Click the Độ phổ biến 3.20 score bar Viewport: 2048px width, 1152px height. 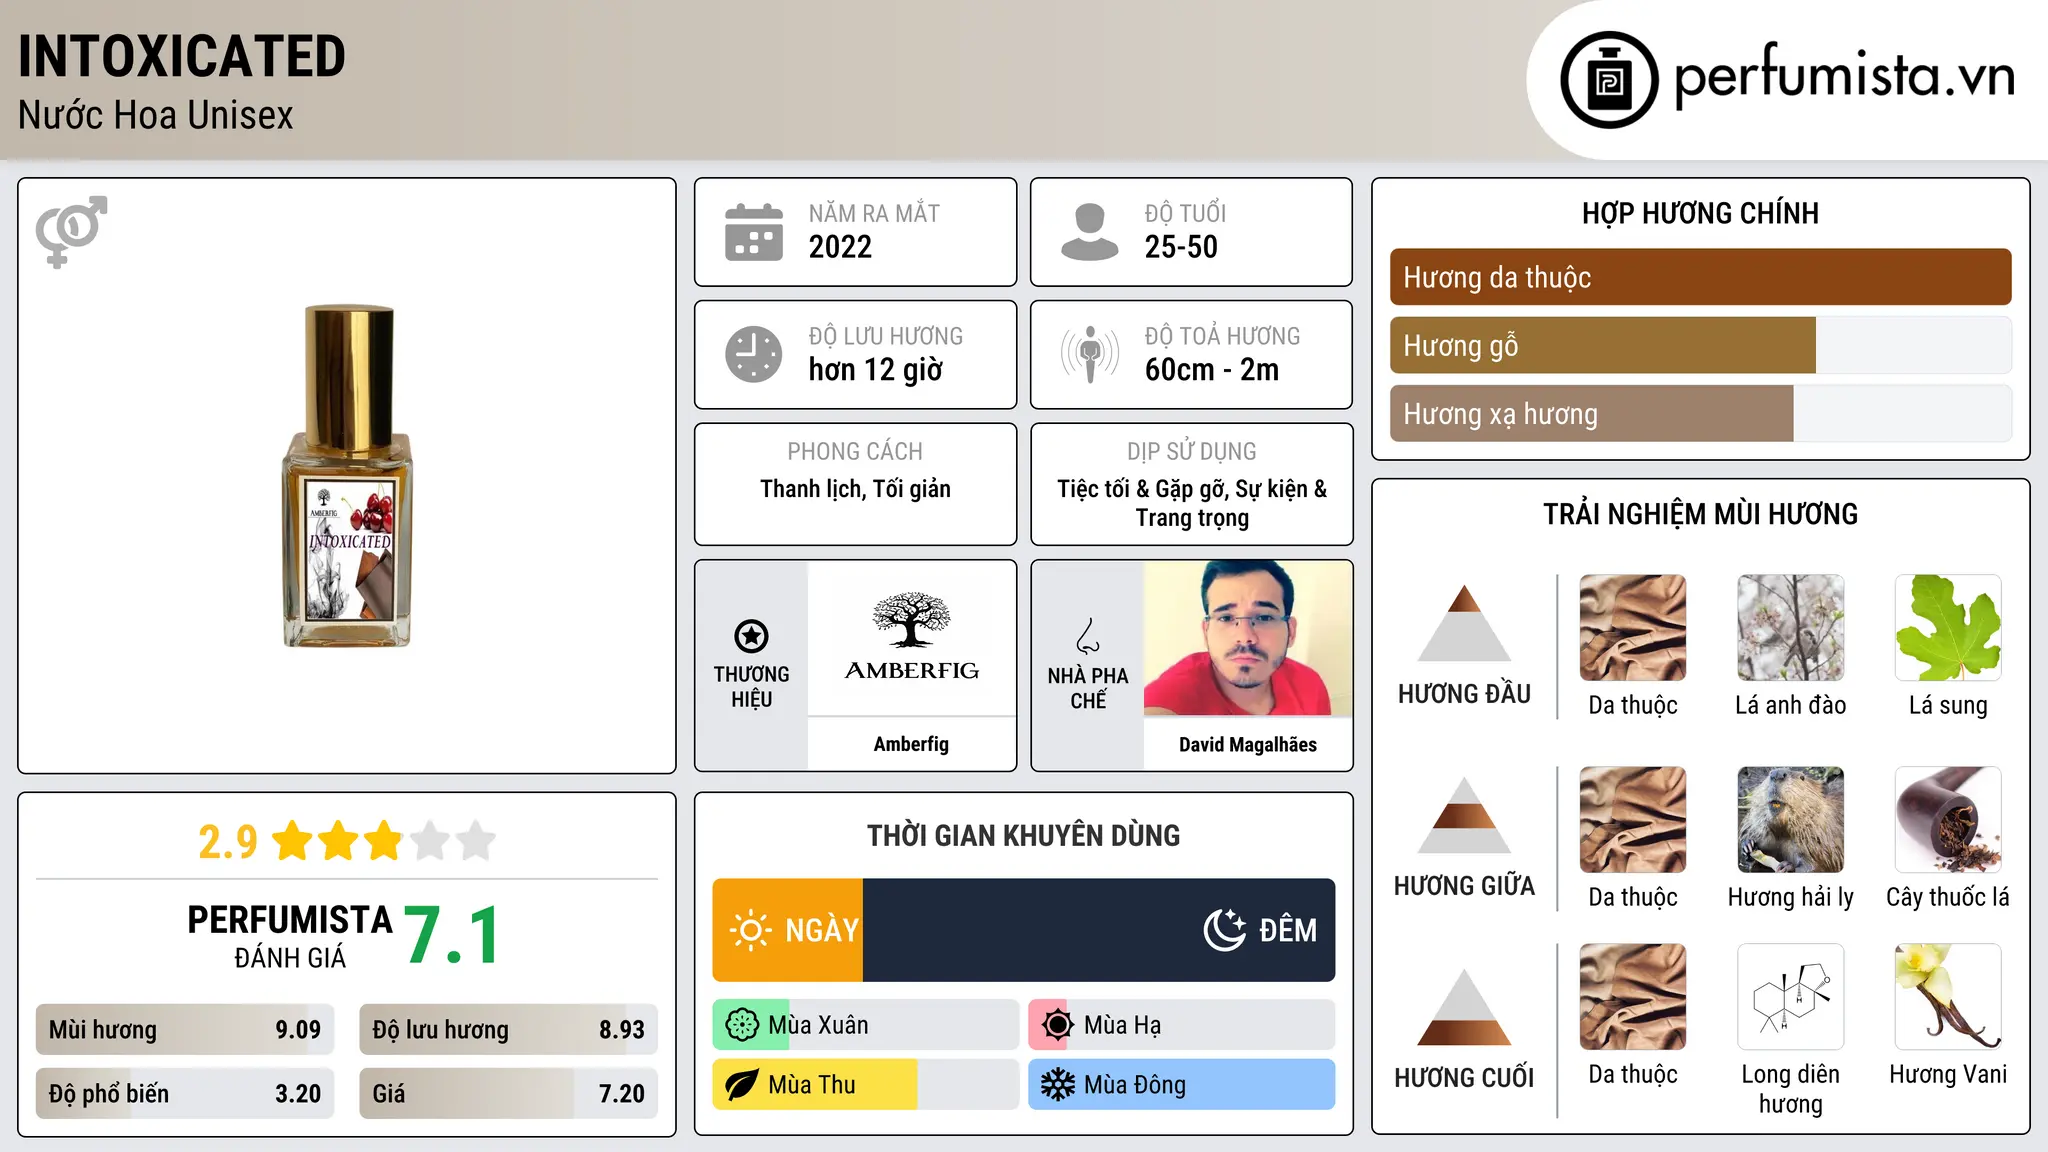[x=185, y=1094]
